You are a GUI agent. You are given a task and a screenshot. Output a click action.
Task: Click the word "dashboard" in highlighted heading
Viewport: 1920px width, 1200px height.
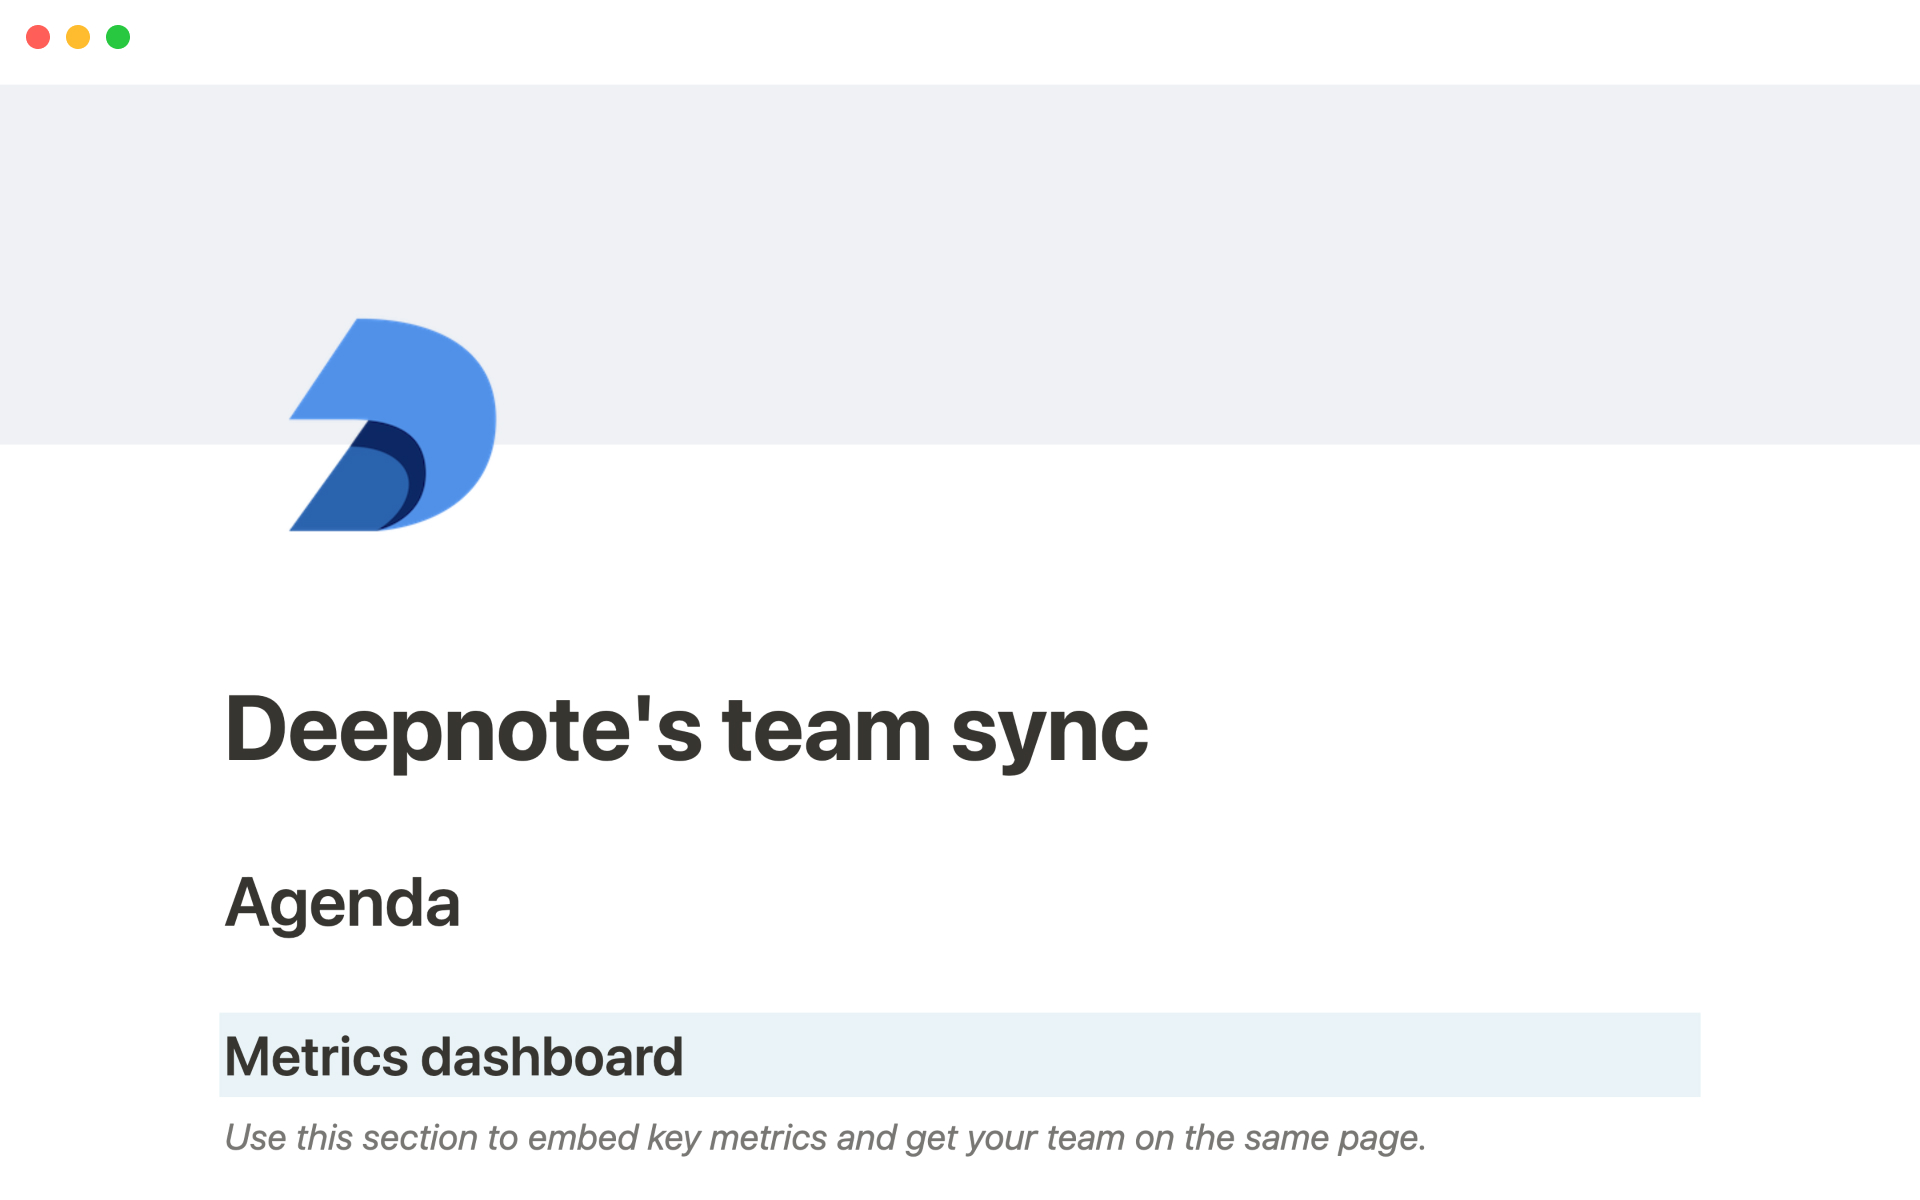coord(552,1057)
